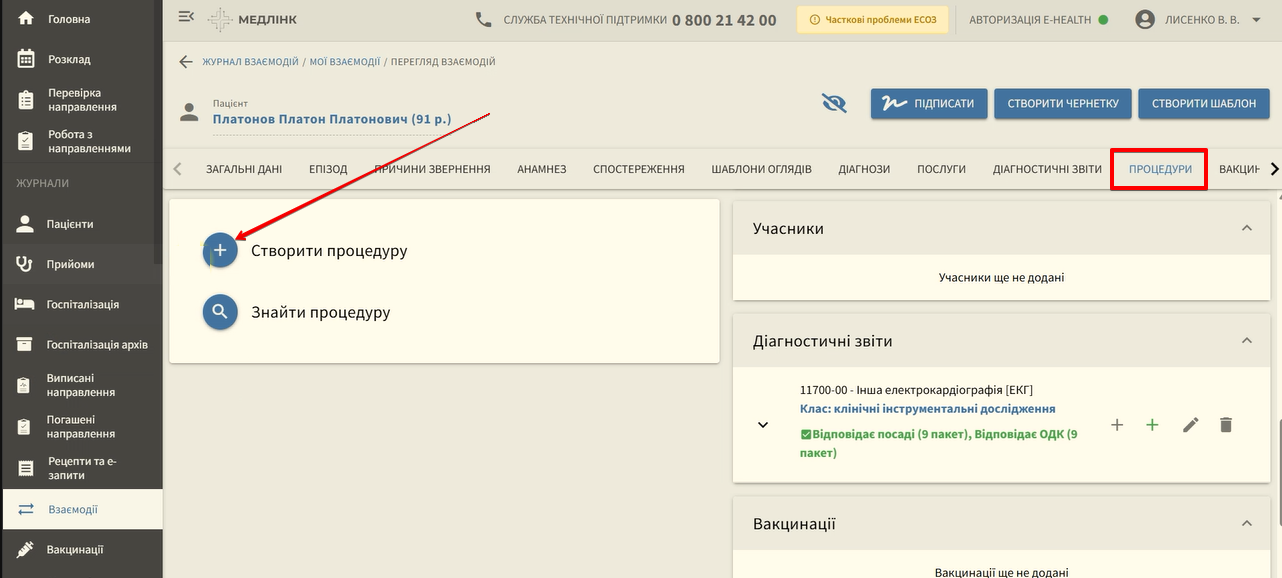Switch to the ПРИЧИНИ ЗВЕРНЕННЯ tab
Screen dimensions: 1282x578
tap(433, 169)
